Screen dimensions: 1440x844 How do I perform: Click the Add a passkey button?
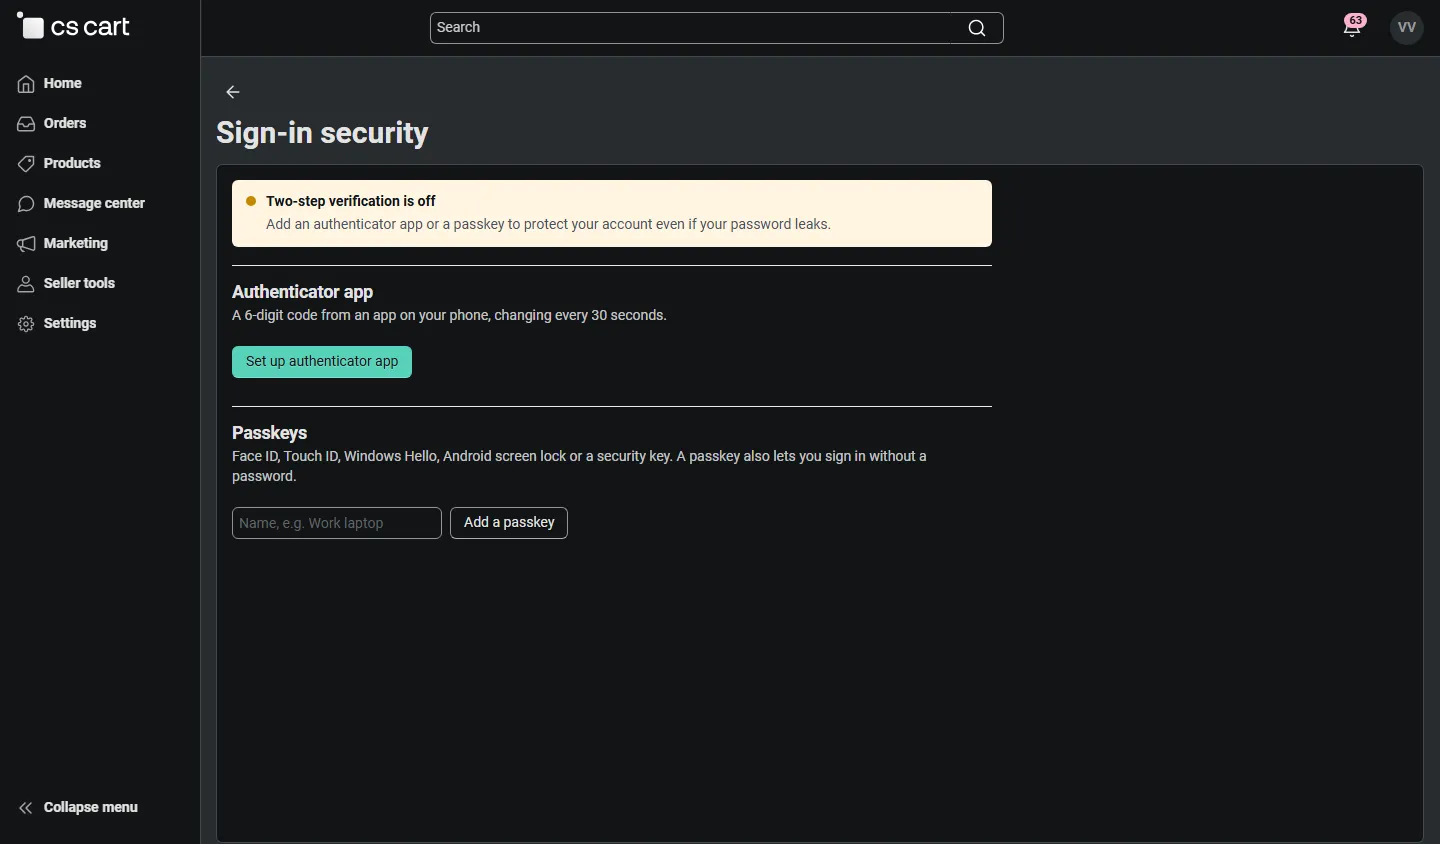tap(509, 523)
